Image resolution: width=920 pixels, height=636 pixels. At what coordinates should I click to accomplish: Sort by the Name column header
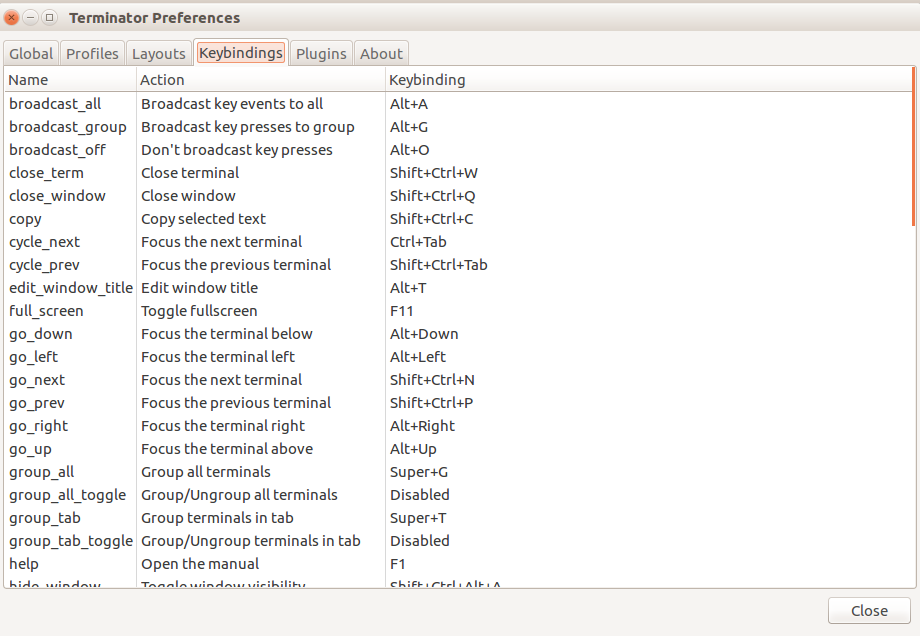coord(70,80)
